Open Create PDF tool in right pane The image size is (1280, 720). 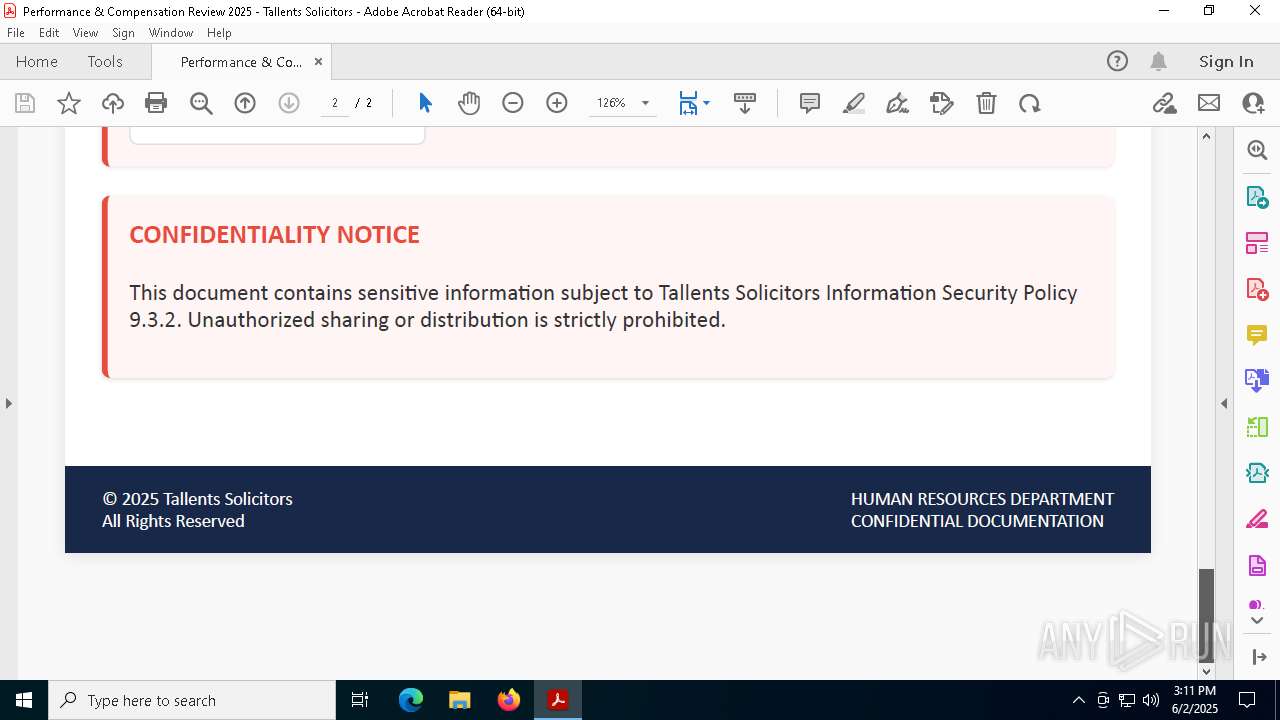1257,290
